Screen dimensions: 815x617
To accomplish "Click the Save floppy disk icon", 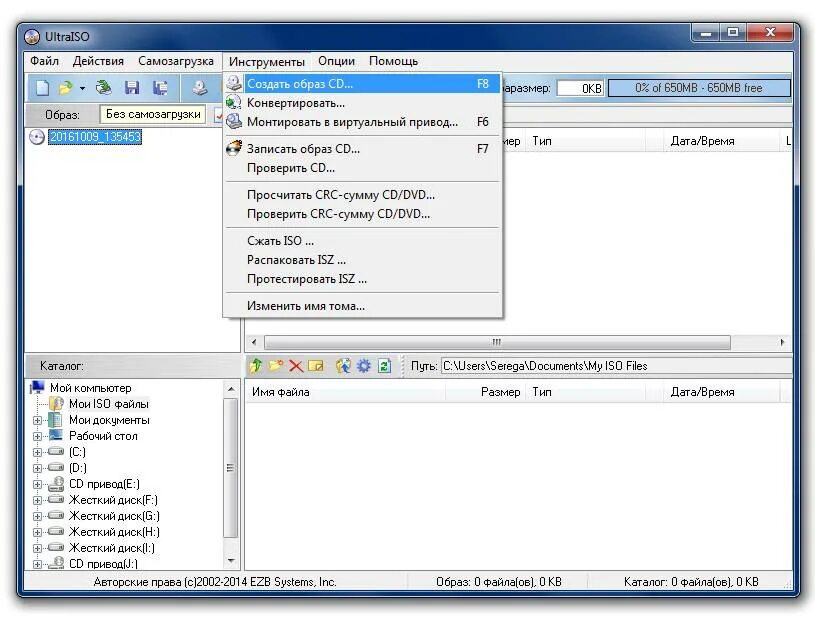I will (x=132, y=87).
